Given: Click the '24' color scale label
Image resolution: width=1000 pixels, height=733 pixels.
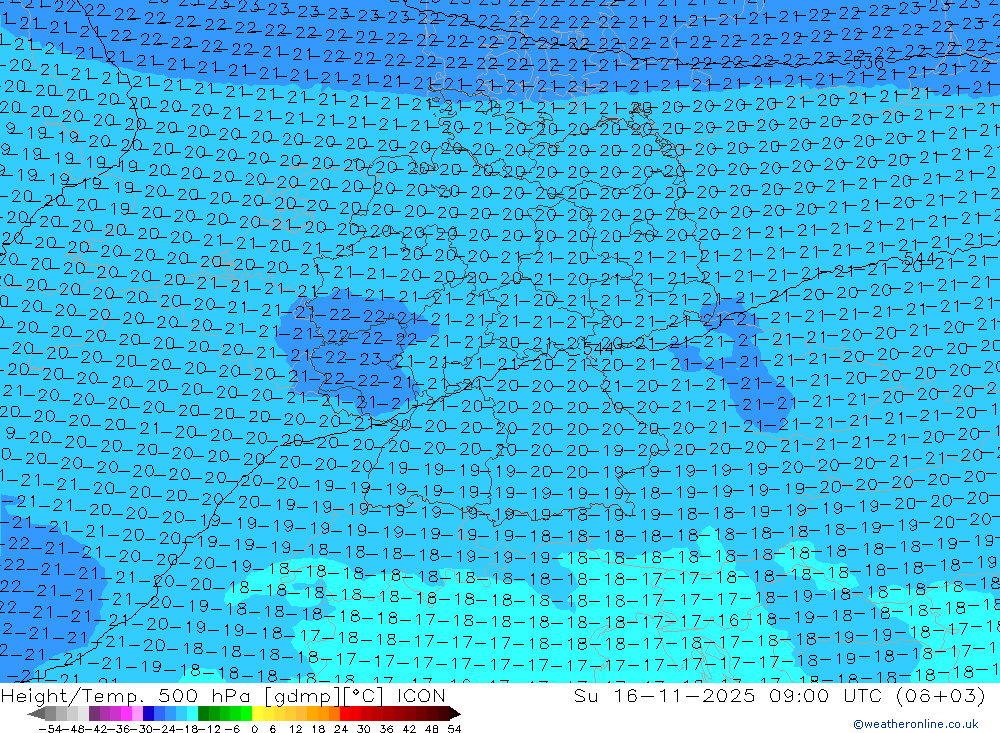Looking at the screenshot, I should (x=341, y=729).
